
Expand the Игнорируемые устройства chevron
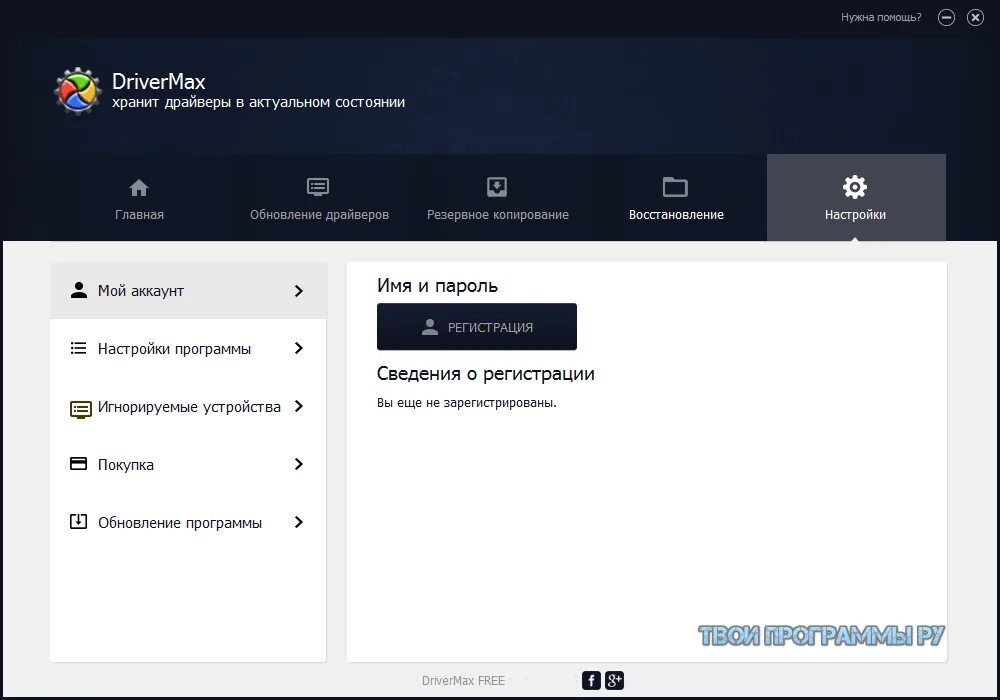click(x=298, y=406)
